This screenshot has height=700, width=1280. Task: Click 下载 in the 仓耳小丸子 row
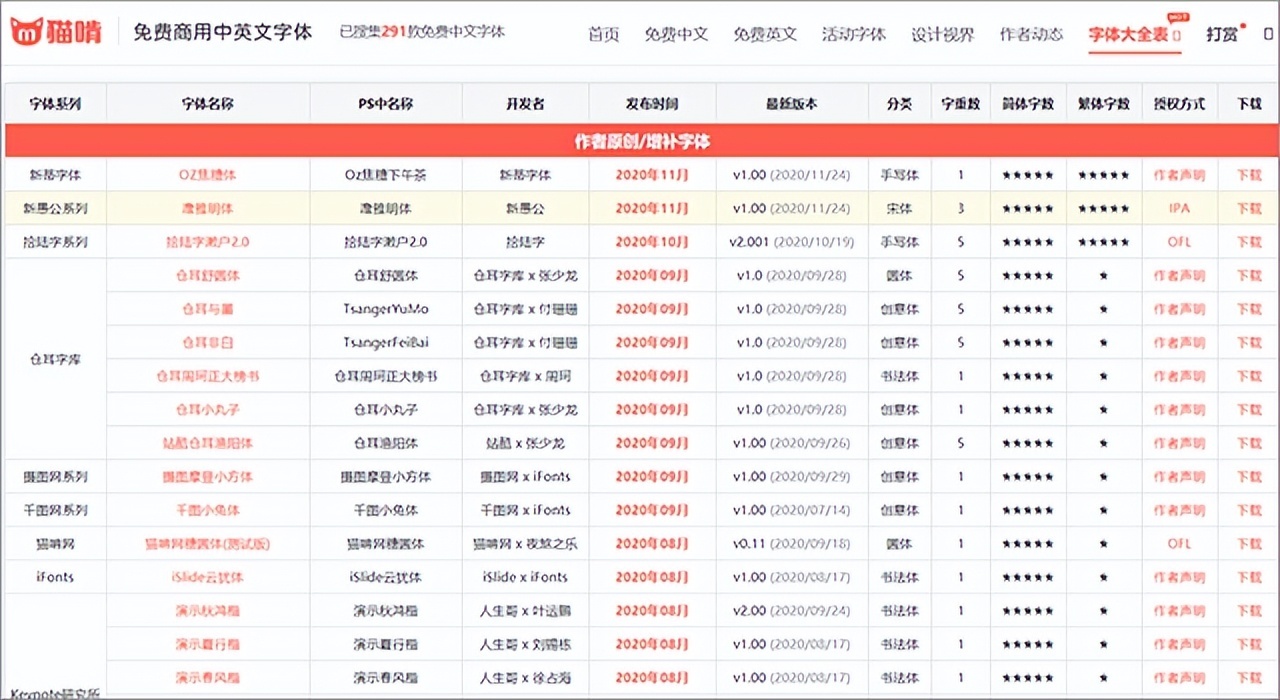point(1249,409)
